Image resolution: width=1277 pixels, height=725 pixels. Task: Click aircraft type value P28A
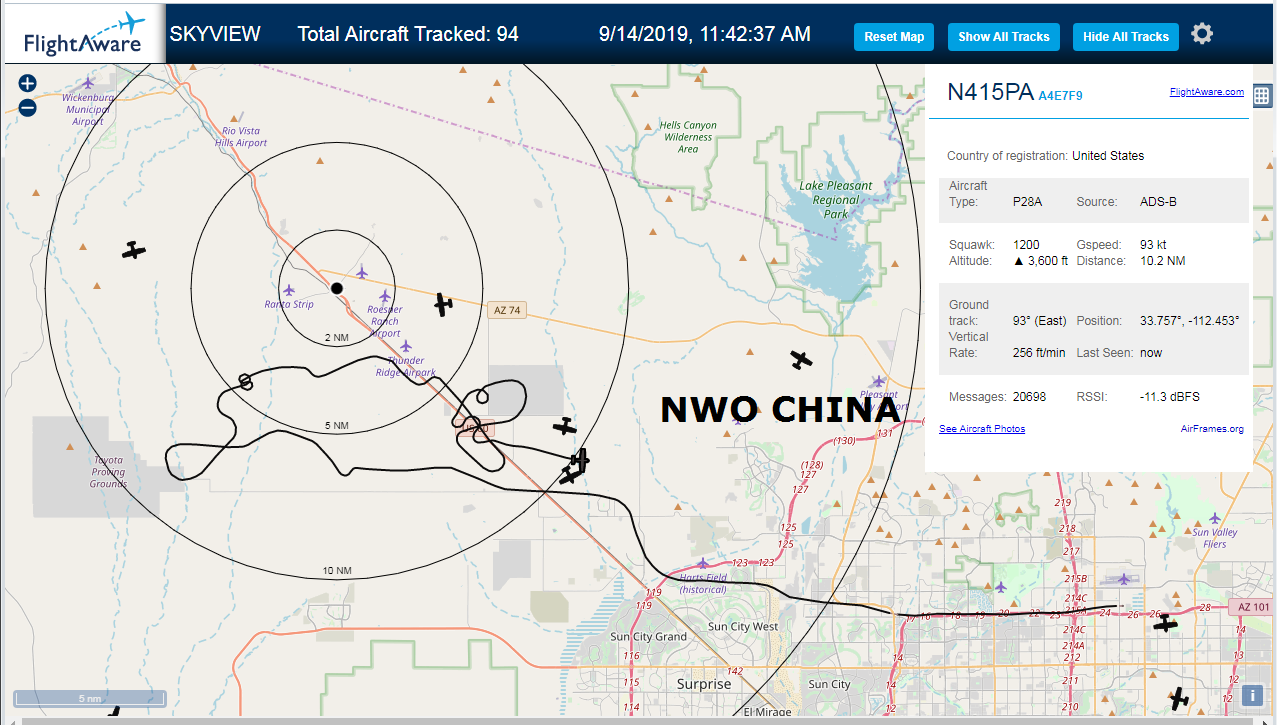click(1027, 202)
